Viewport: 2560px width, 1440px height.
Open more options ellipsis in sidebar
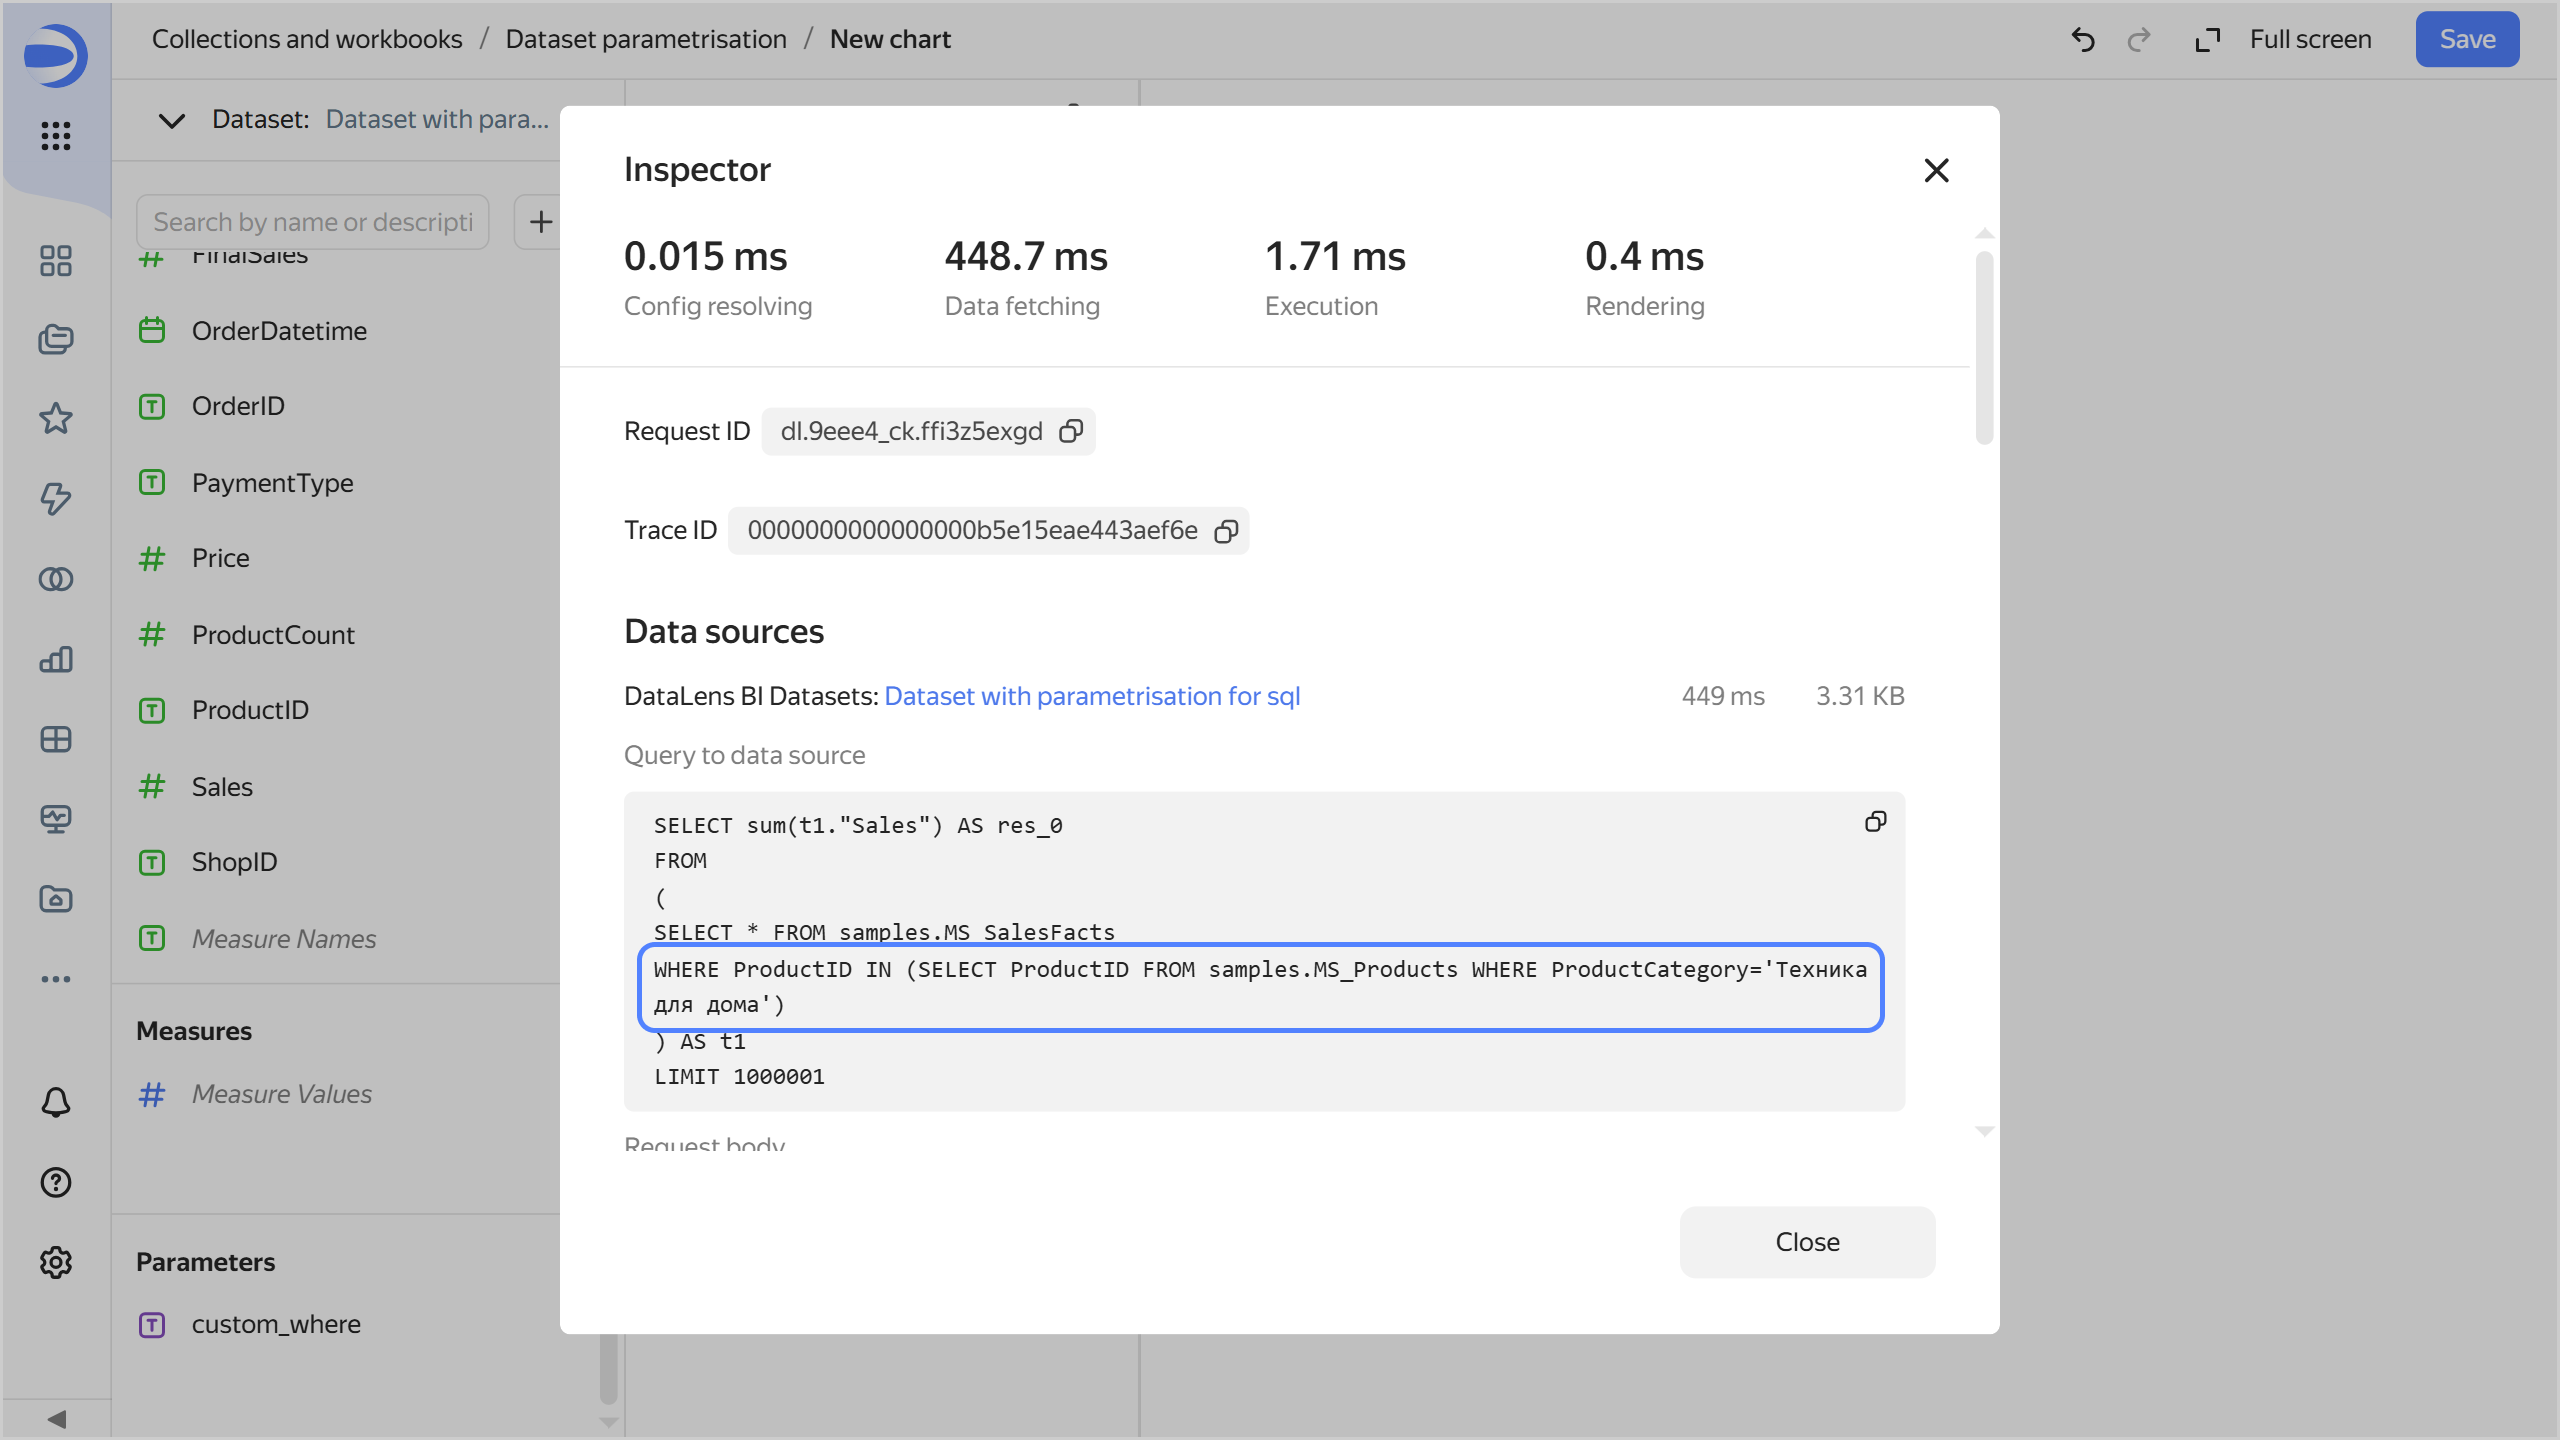56,979
